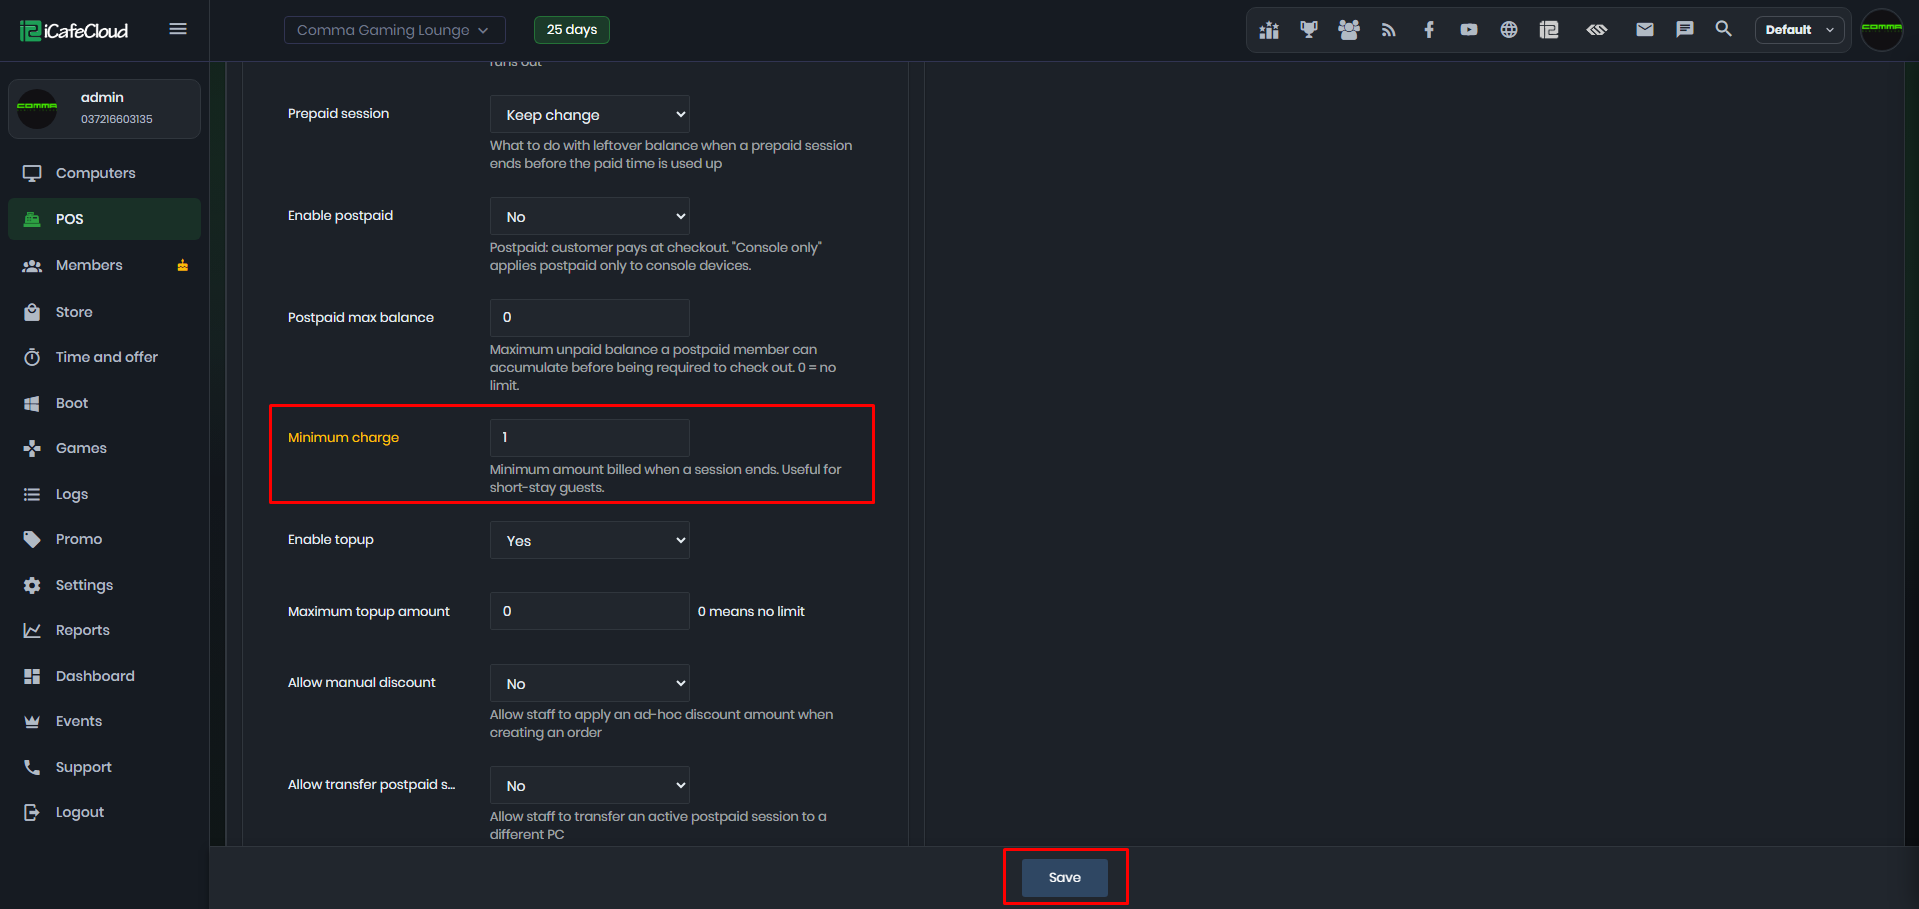Go to Computers in sidebar
This screenshot has height=909, width=1919.
pos(104,173)
